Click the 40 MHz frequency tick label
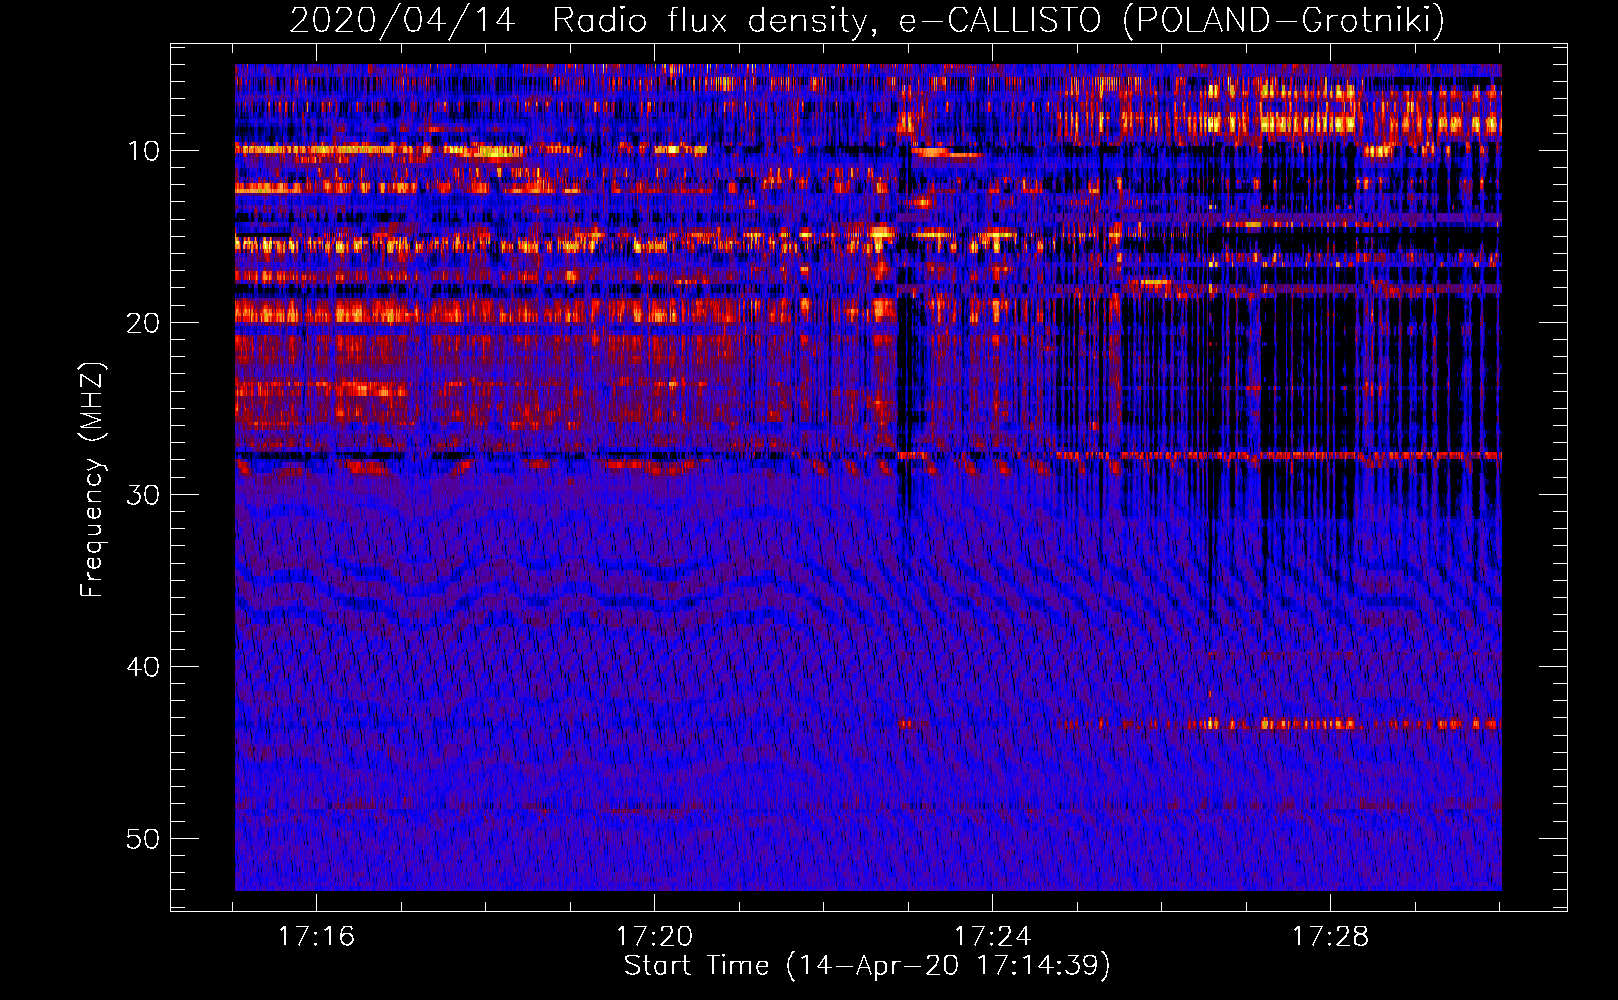 (x=143, y=667)
